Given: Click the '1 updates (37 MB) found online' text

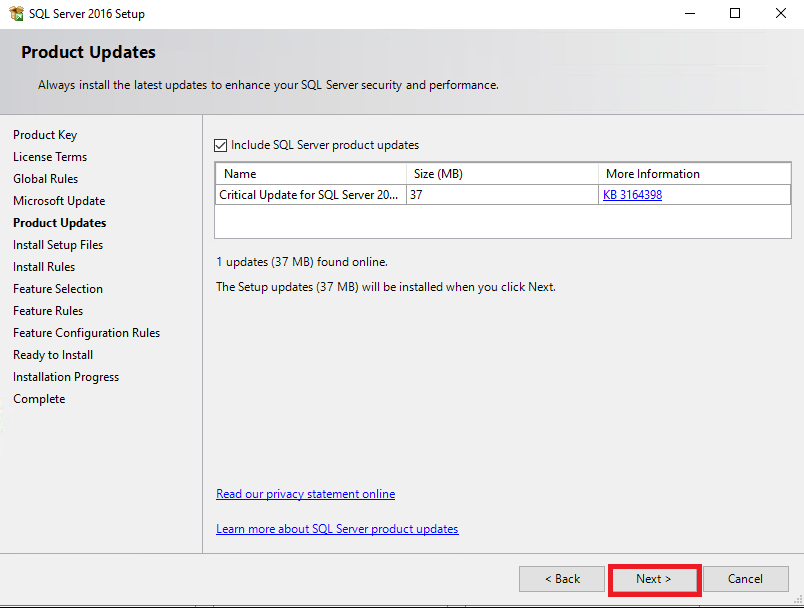Looking at the screenshot, I should click(x=302, y=262).
